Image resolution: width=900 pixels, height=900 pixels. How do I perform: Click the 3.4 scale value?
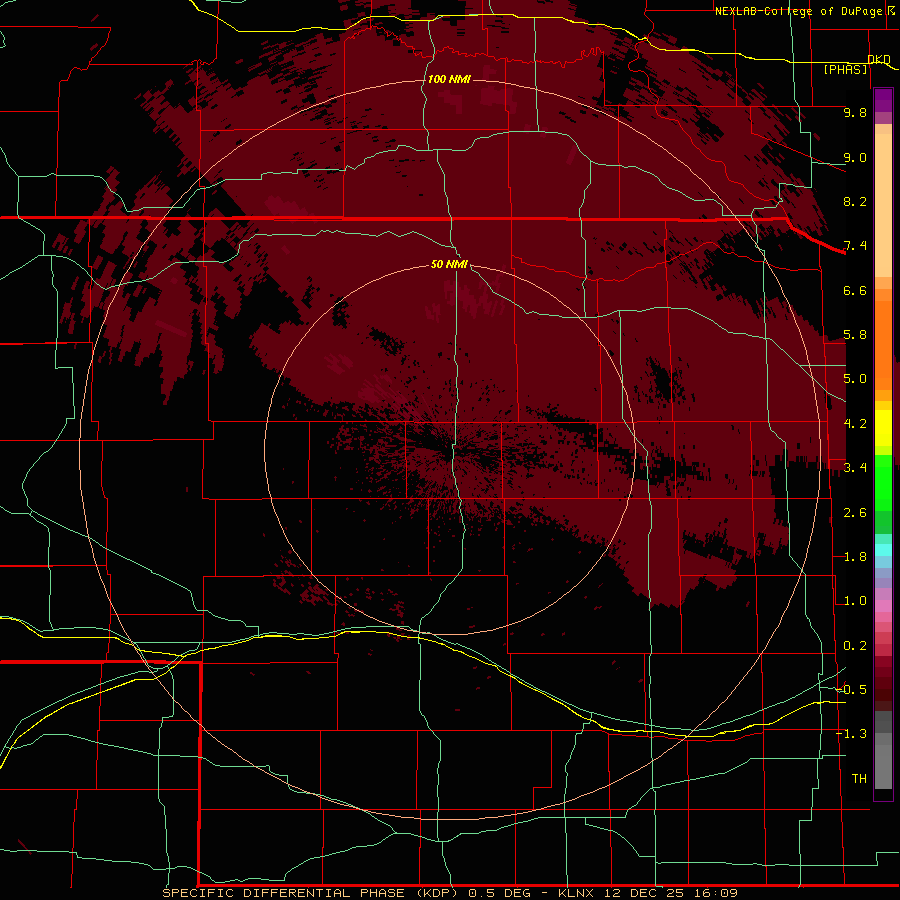855,468
